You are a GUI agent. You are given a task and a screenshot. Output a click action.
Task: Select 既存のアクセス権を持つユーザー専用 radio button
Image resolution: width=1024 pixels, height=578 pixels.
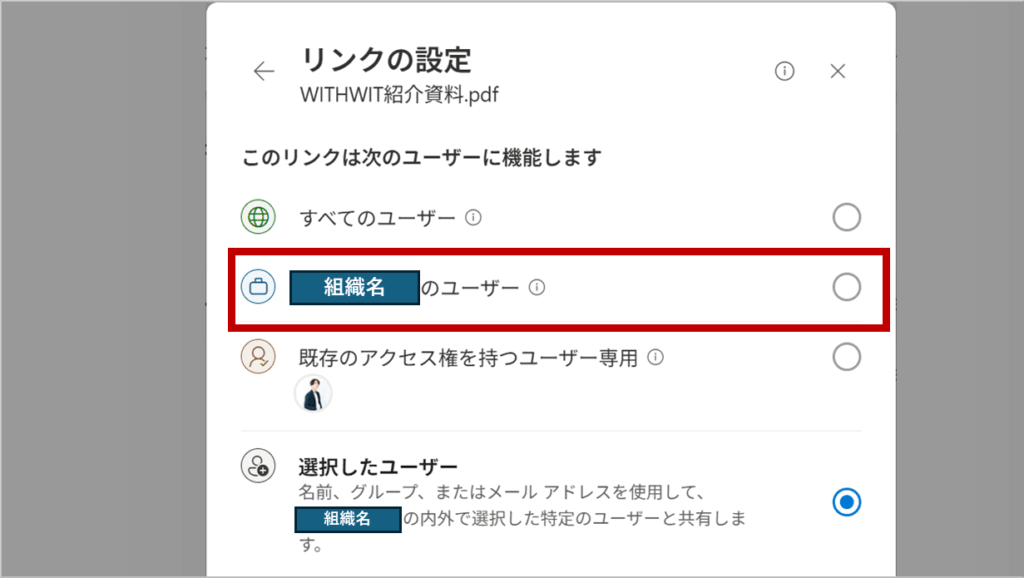[x=846, y=357]
